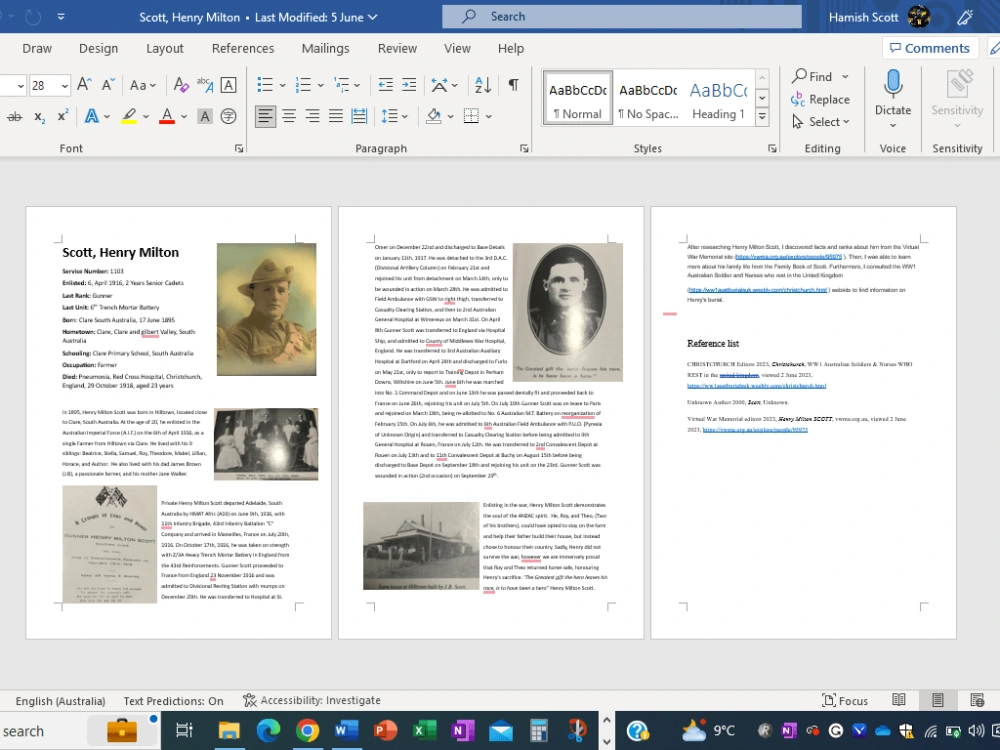Clear all formatting eraser icon
Viewport: 1000px width, 750px height.
[x=180, y=85]
